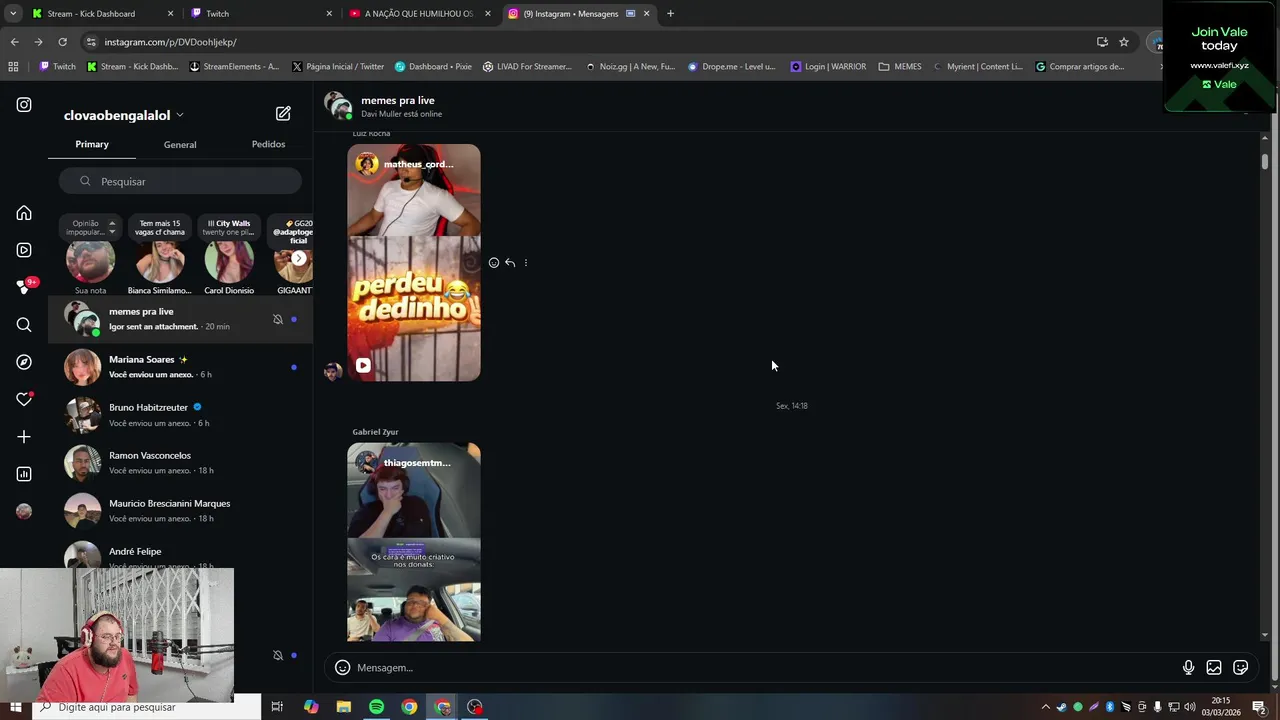The width and height of the screenshot is (1280, 720).
Task: Open Mariana Soares conversation
Action: 180,367
